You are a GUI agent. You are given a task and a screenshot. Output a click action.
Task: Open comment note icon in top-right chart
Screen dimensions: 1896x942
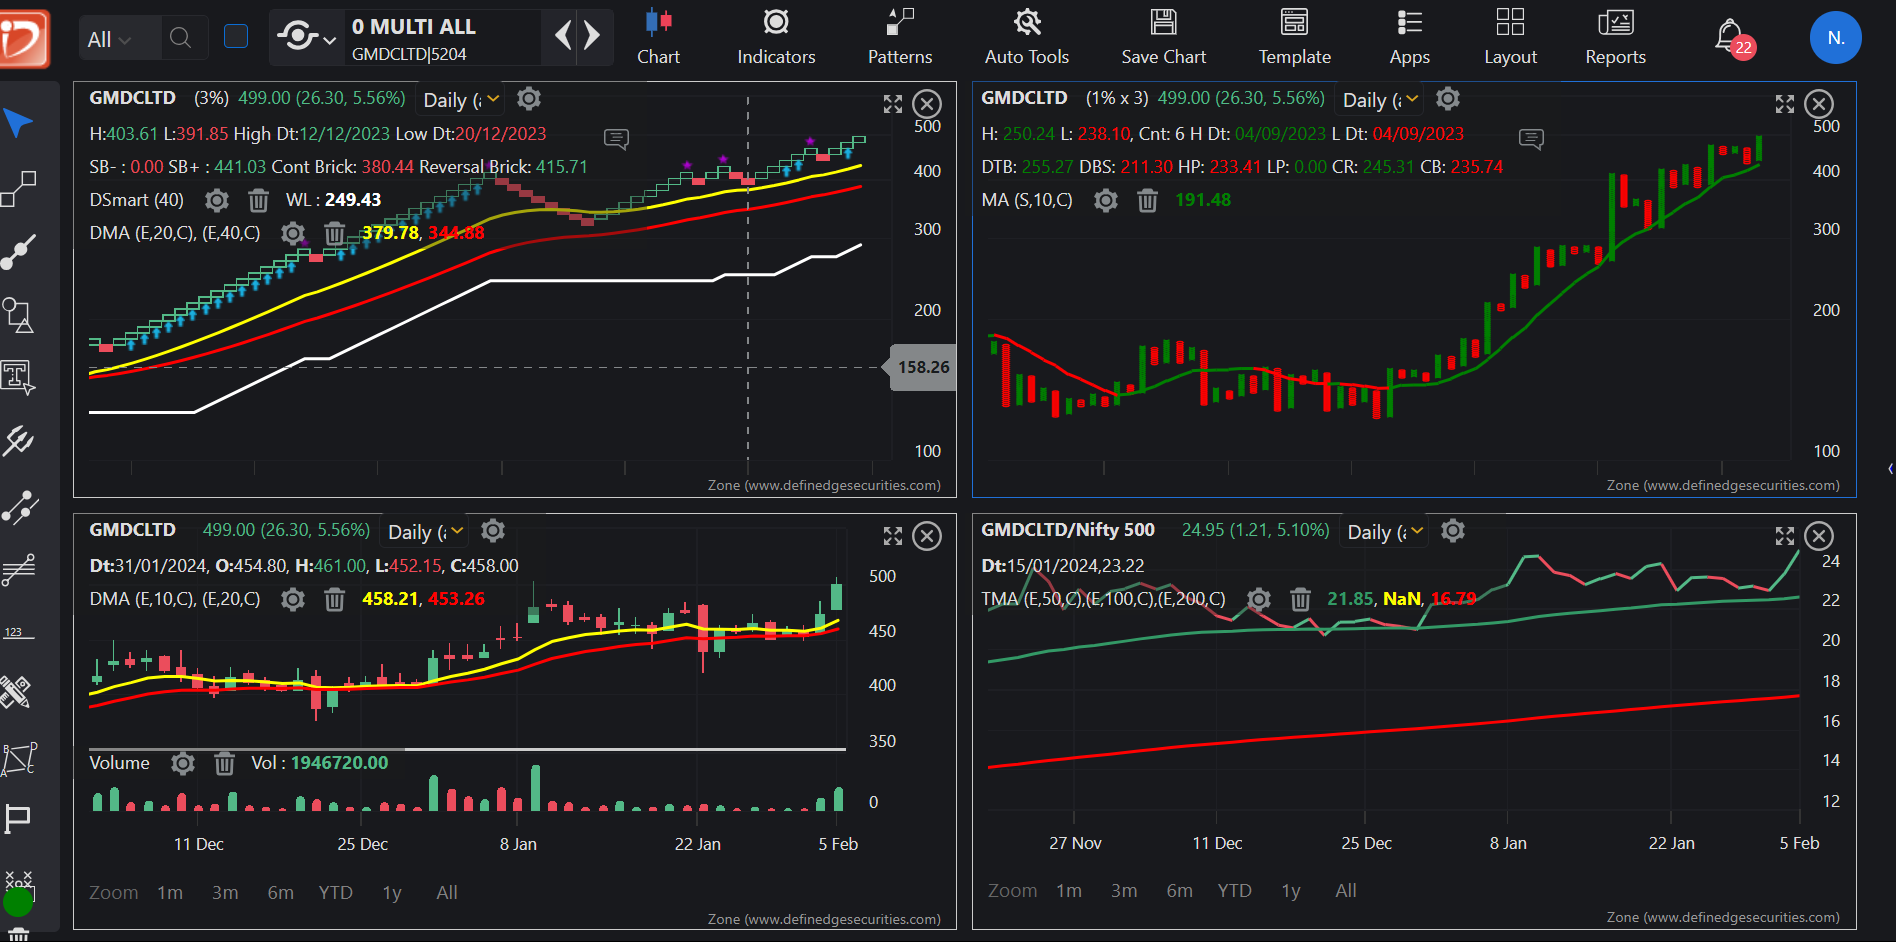[1531, 138]
